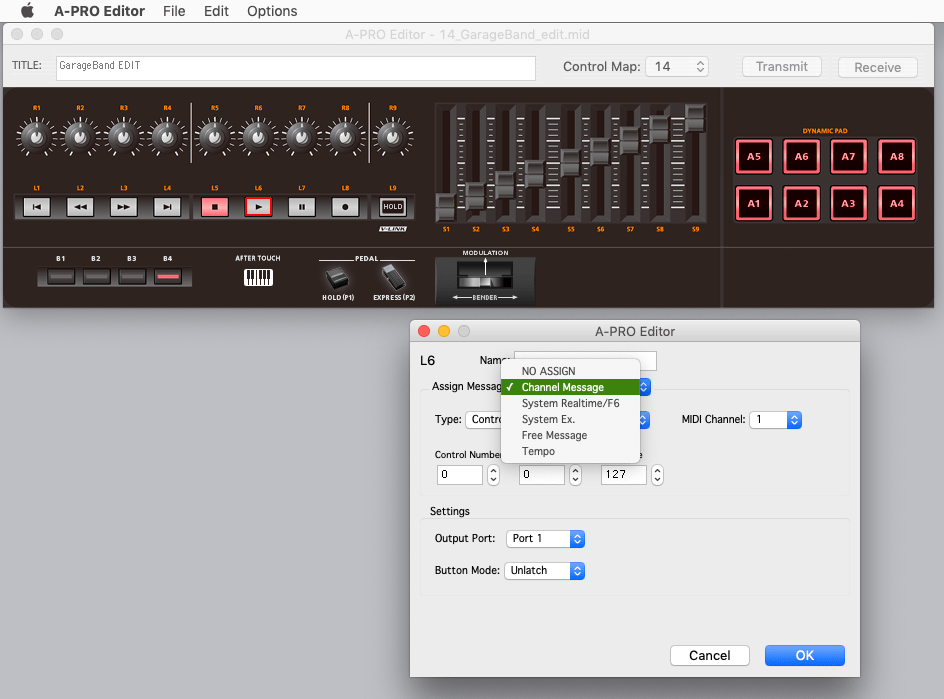The width and height of the screenshot is (944, 699).
Task: Select Tempo in the Assign Message list
Action: point(537,451)
